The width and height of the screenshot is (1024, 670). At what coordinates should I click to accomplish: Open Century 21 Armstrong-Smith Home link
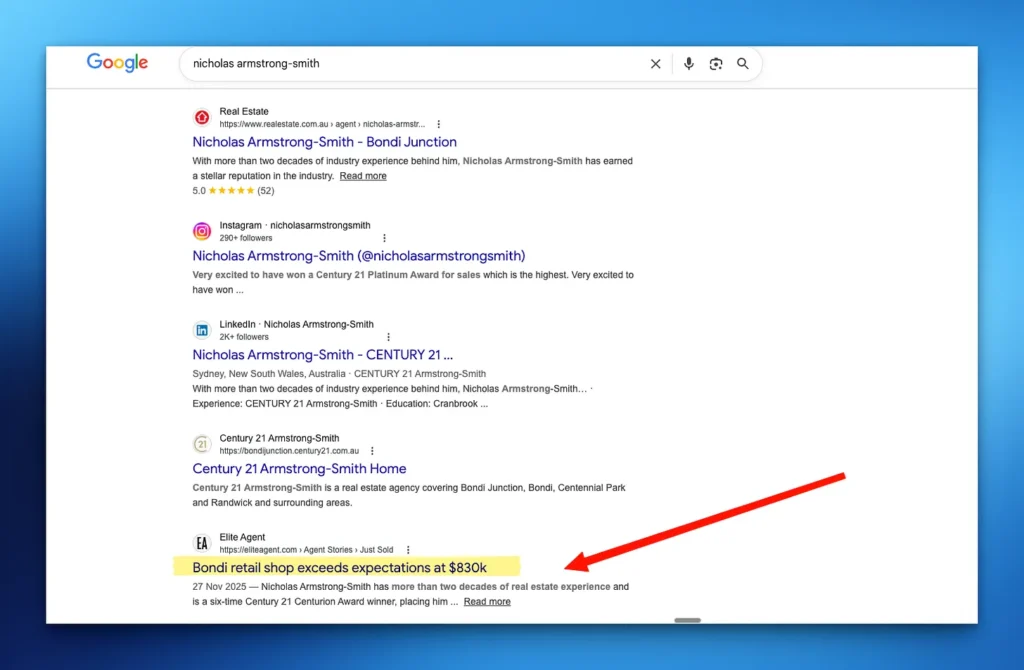coord(299,469)
